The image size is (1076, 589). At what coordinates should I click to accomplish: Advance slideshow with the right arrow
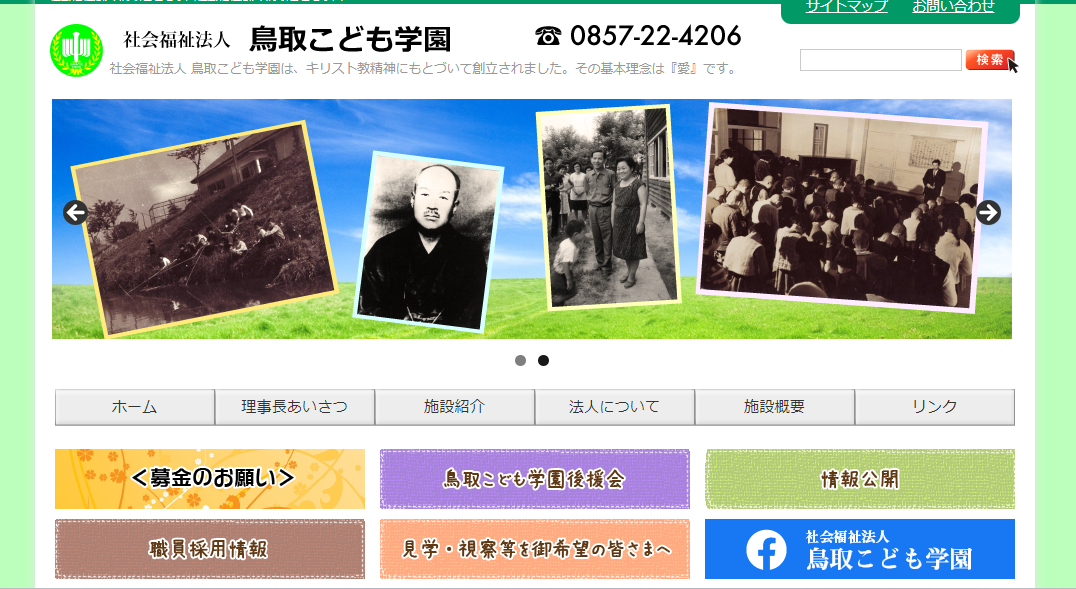pos(988,212)
